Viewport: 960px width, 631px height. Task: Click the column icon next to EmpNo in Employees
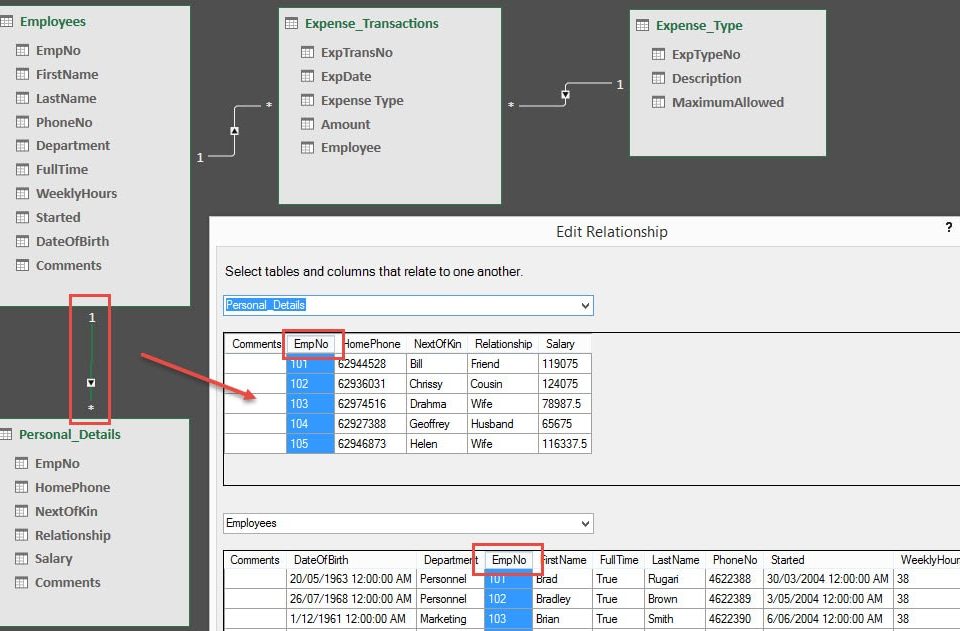(x=22, y=50)
